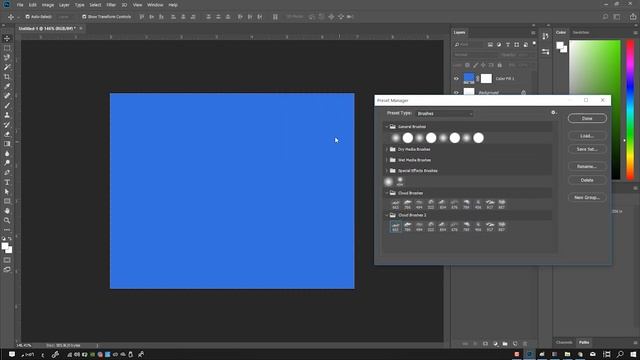The width and height of the screenshot is (640, 360).
Task: Select the Horizontal Type tool
Action: coord(7,182)
